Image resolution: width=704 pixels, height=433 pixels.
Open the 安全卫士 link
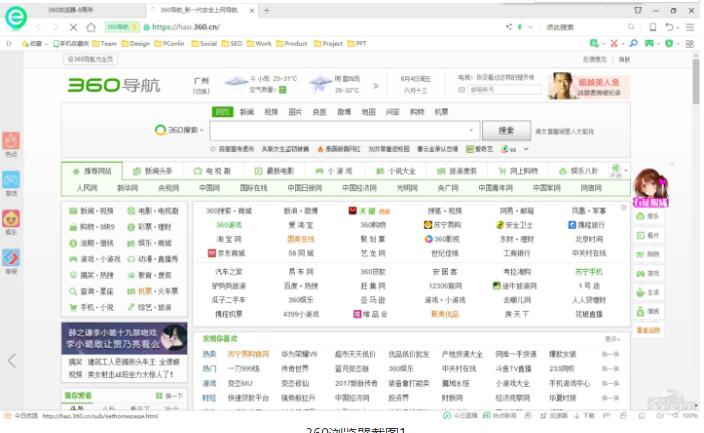[515, 225]
